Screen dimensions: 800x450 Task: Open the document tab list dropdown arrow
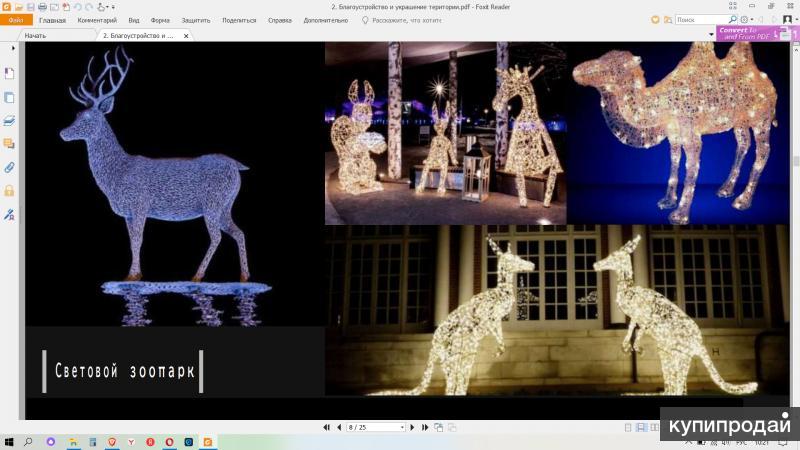click(711, 35)
